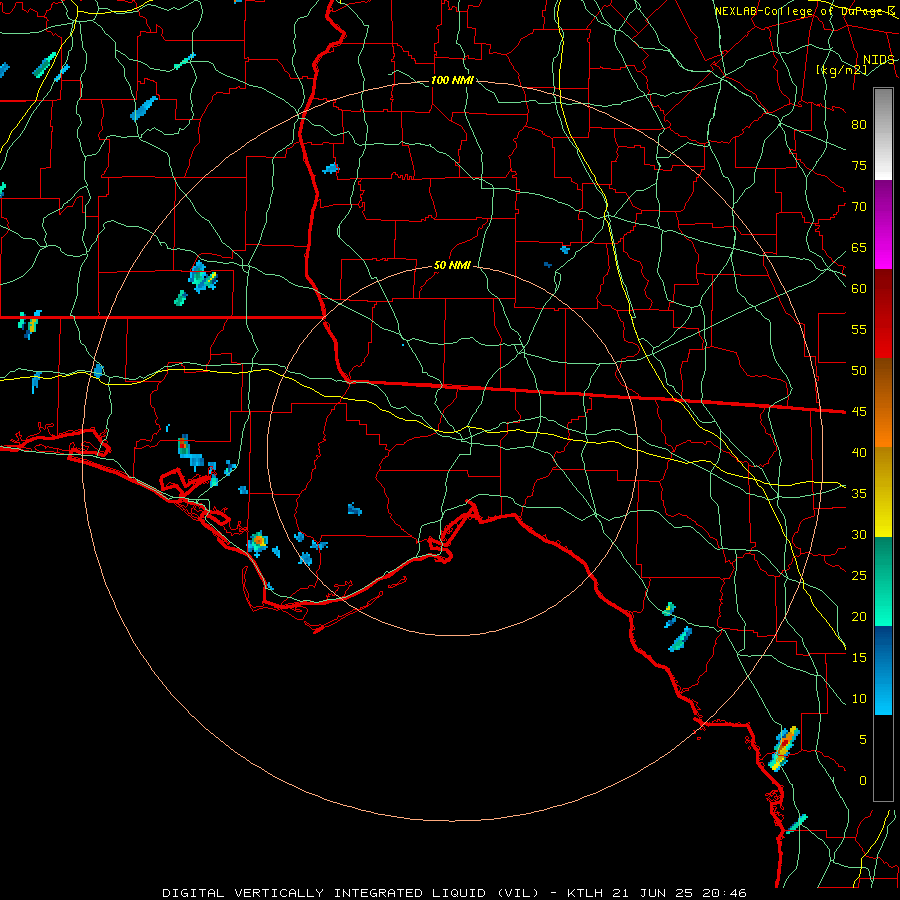Click the 50 value on the color scale
Image resolution: width=900 pixels, height=900 pixels.
coord(859,370)
